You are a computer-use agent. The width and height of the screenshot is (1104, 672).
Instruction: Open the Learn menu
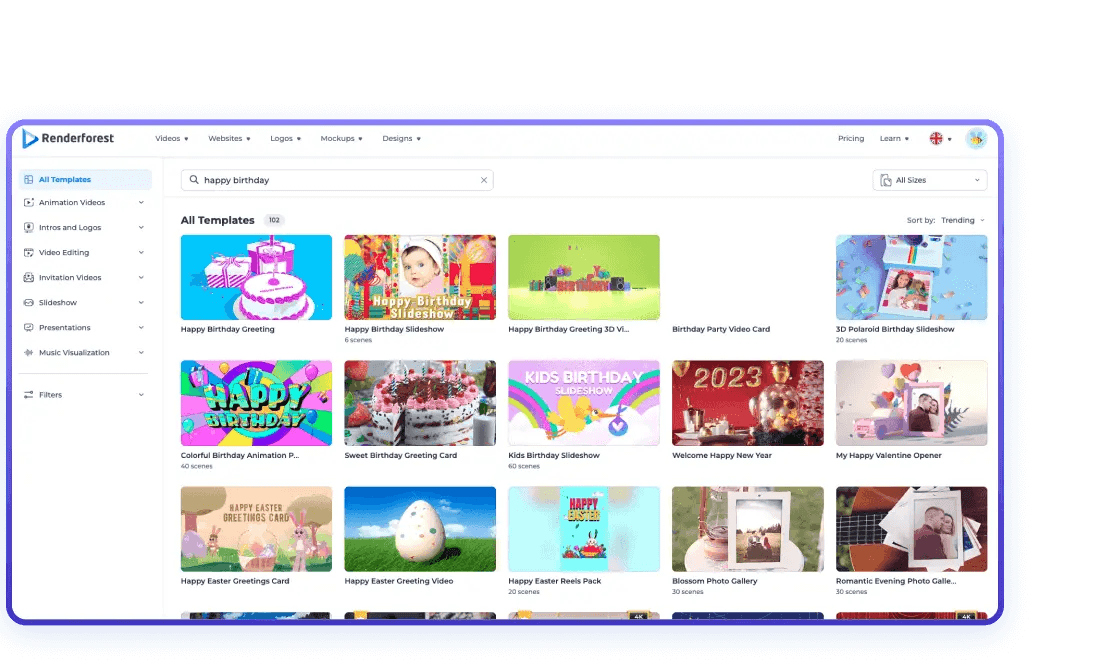894,139
